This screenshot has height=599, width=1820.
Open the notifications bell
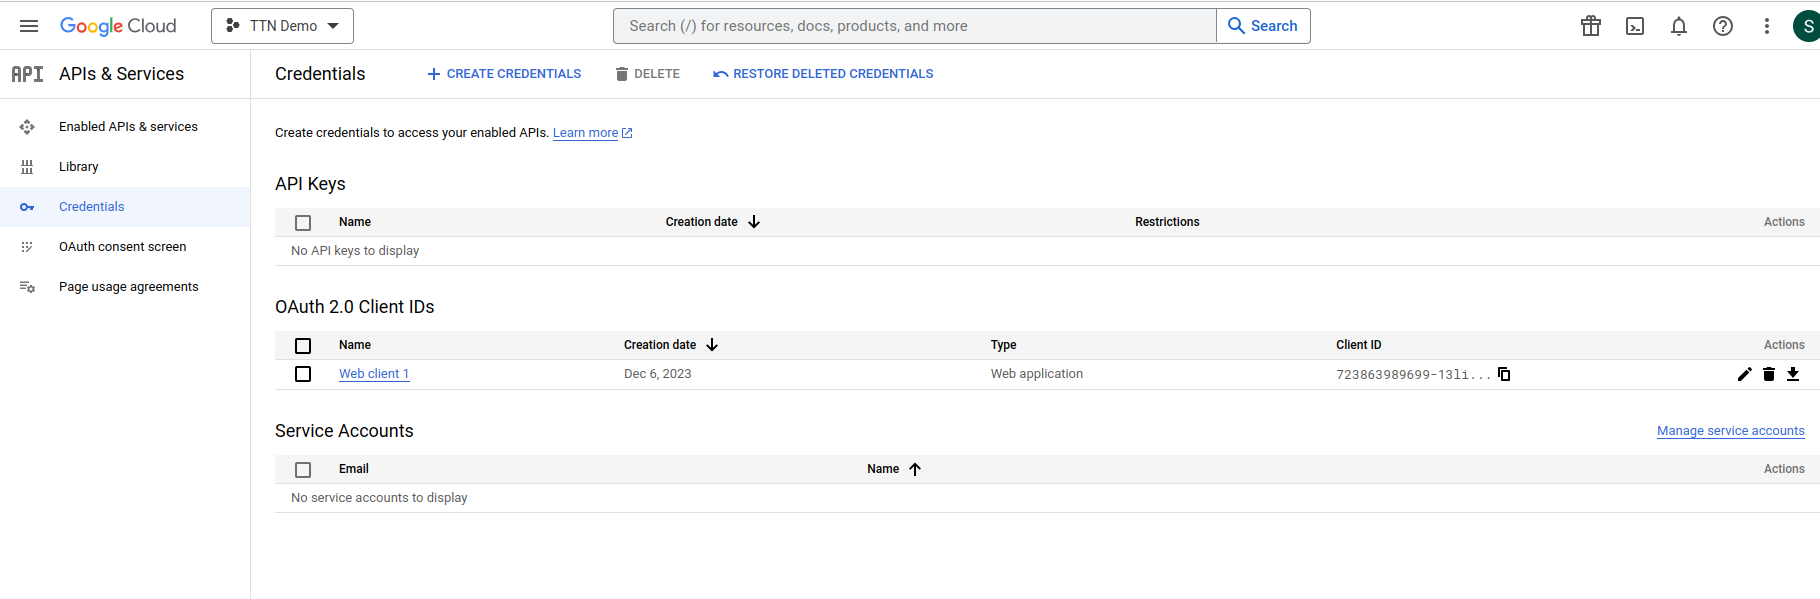tap(1679, 26)
